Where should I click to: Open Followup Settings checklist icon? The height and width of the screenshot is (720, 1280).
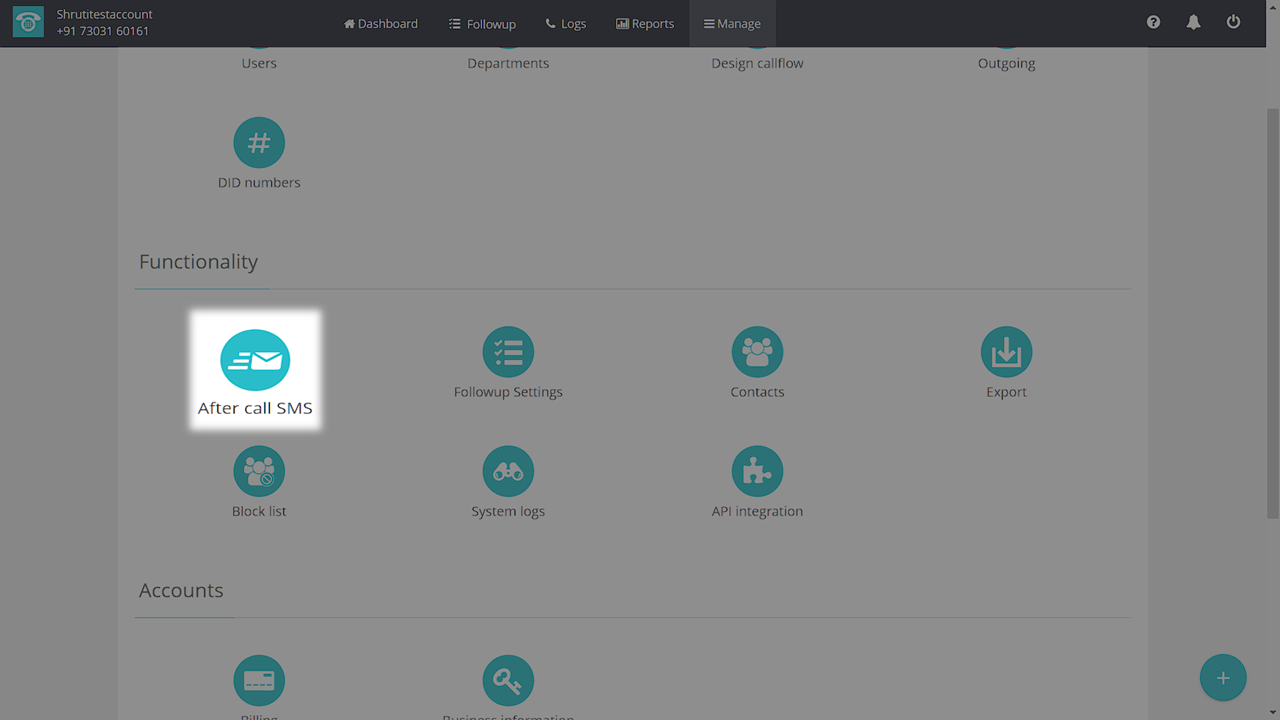(508, 352)
